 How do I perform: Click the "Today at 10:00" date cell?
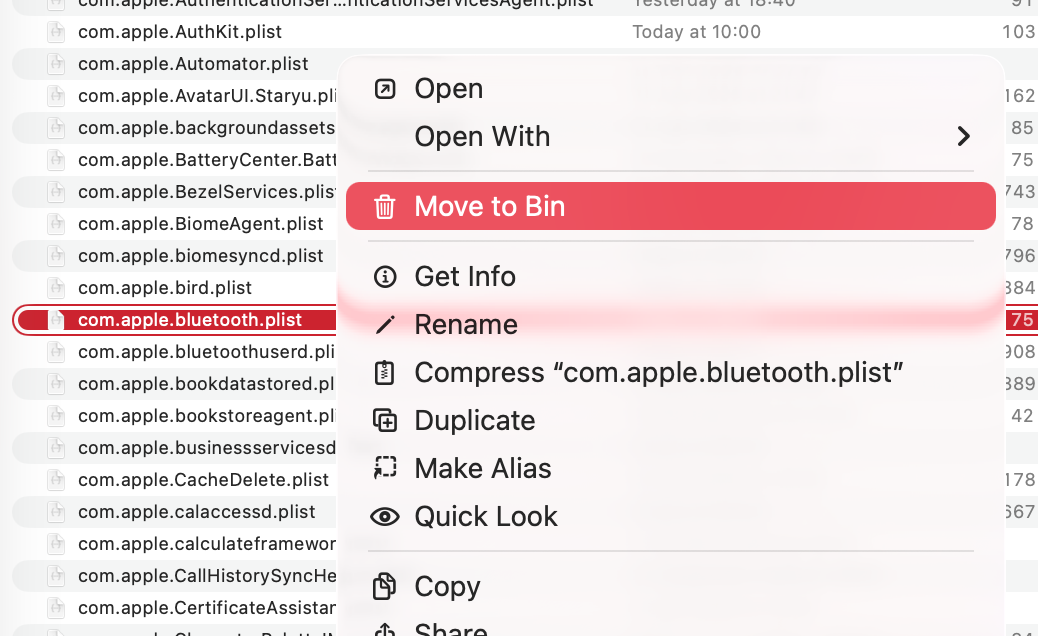[x=696, y=32]
